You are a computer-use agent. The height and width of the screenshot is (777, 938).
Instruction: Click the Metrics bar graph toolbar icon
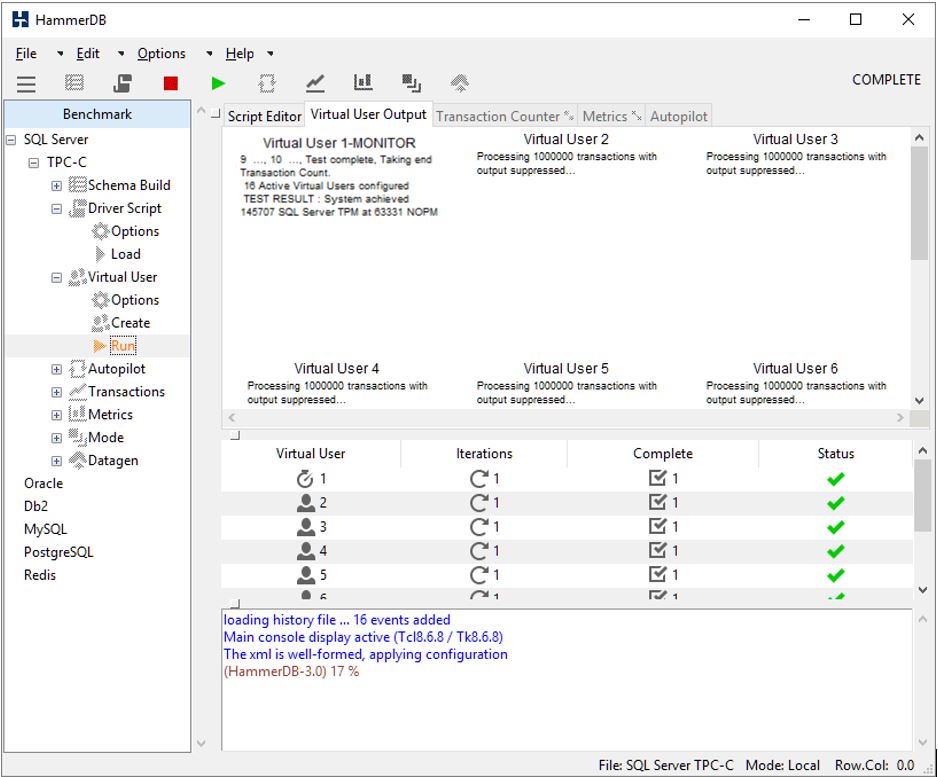tap(363, 84)
